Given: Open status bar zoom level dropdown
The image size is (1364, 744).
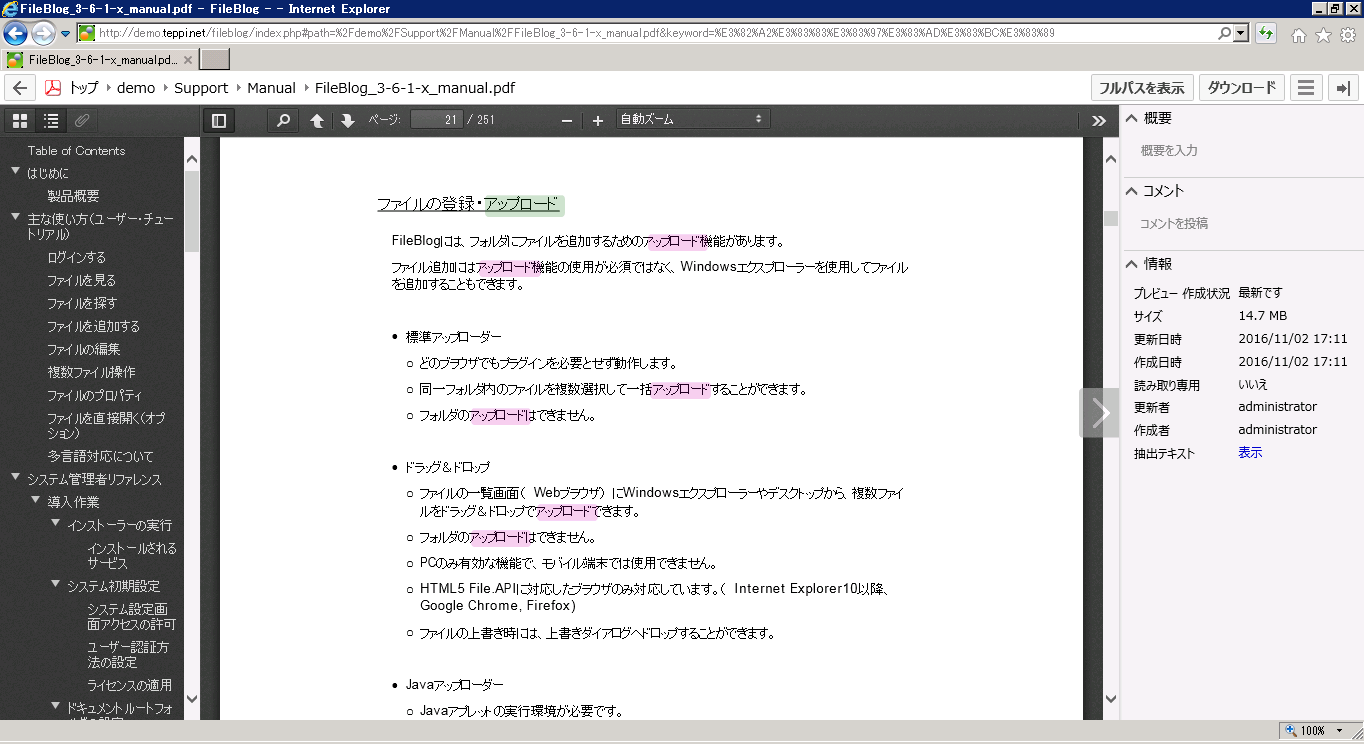Looking at the screenshot, I should click(1340, 731).
